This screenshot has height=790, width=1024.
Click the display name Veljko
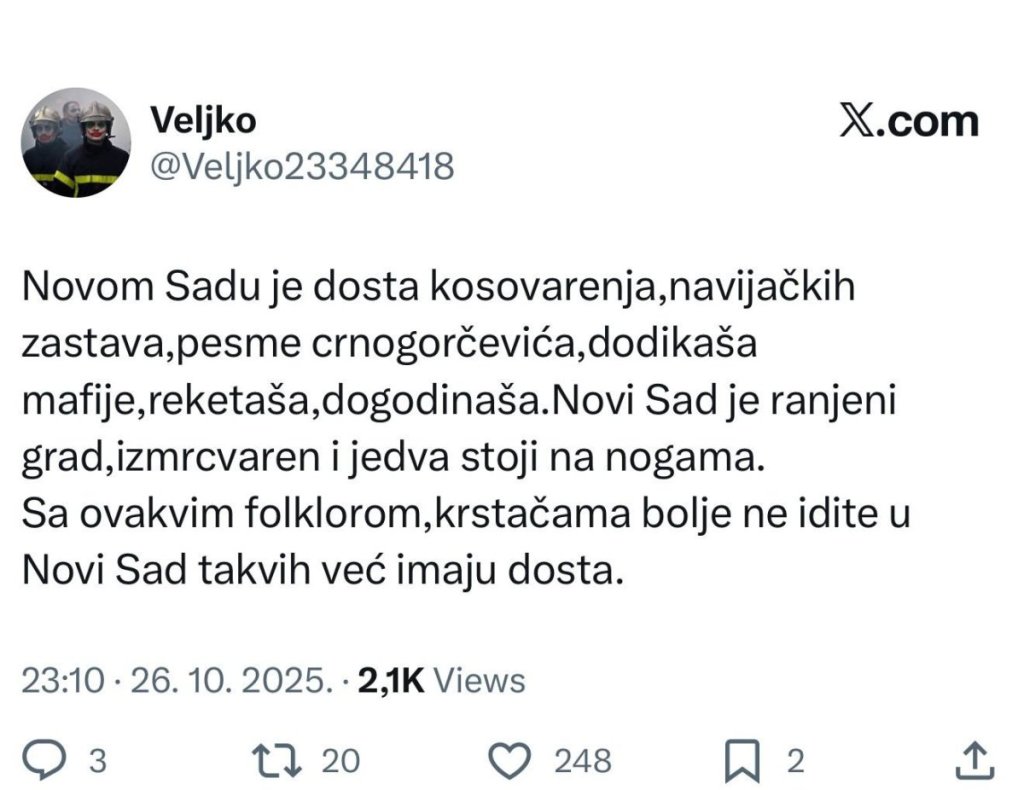[203, 120]
